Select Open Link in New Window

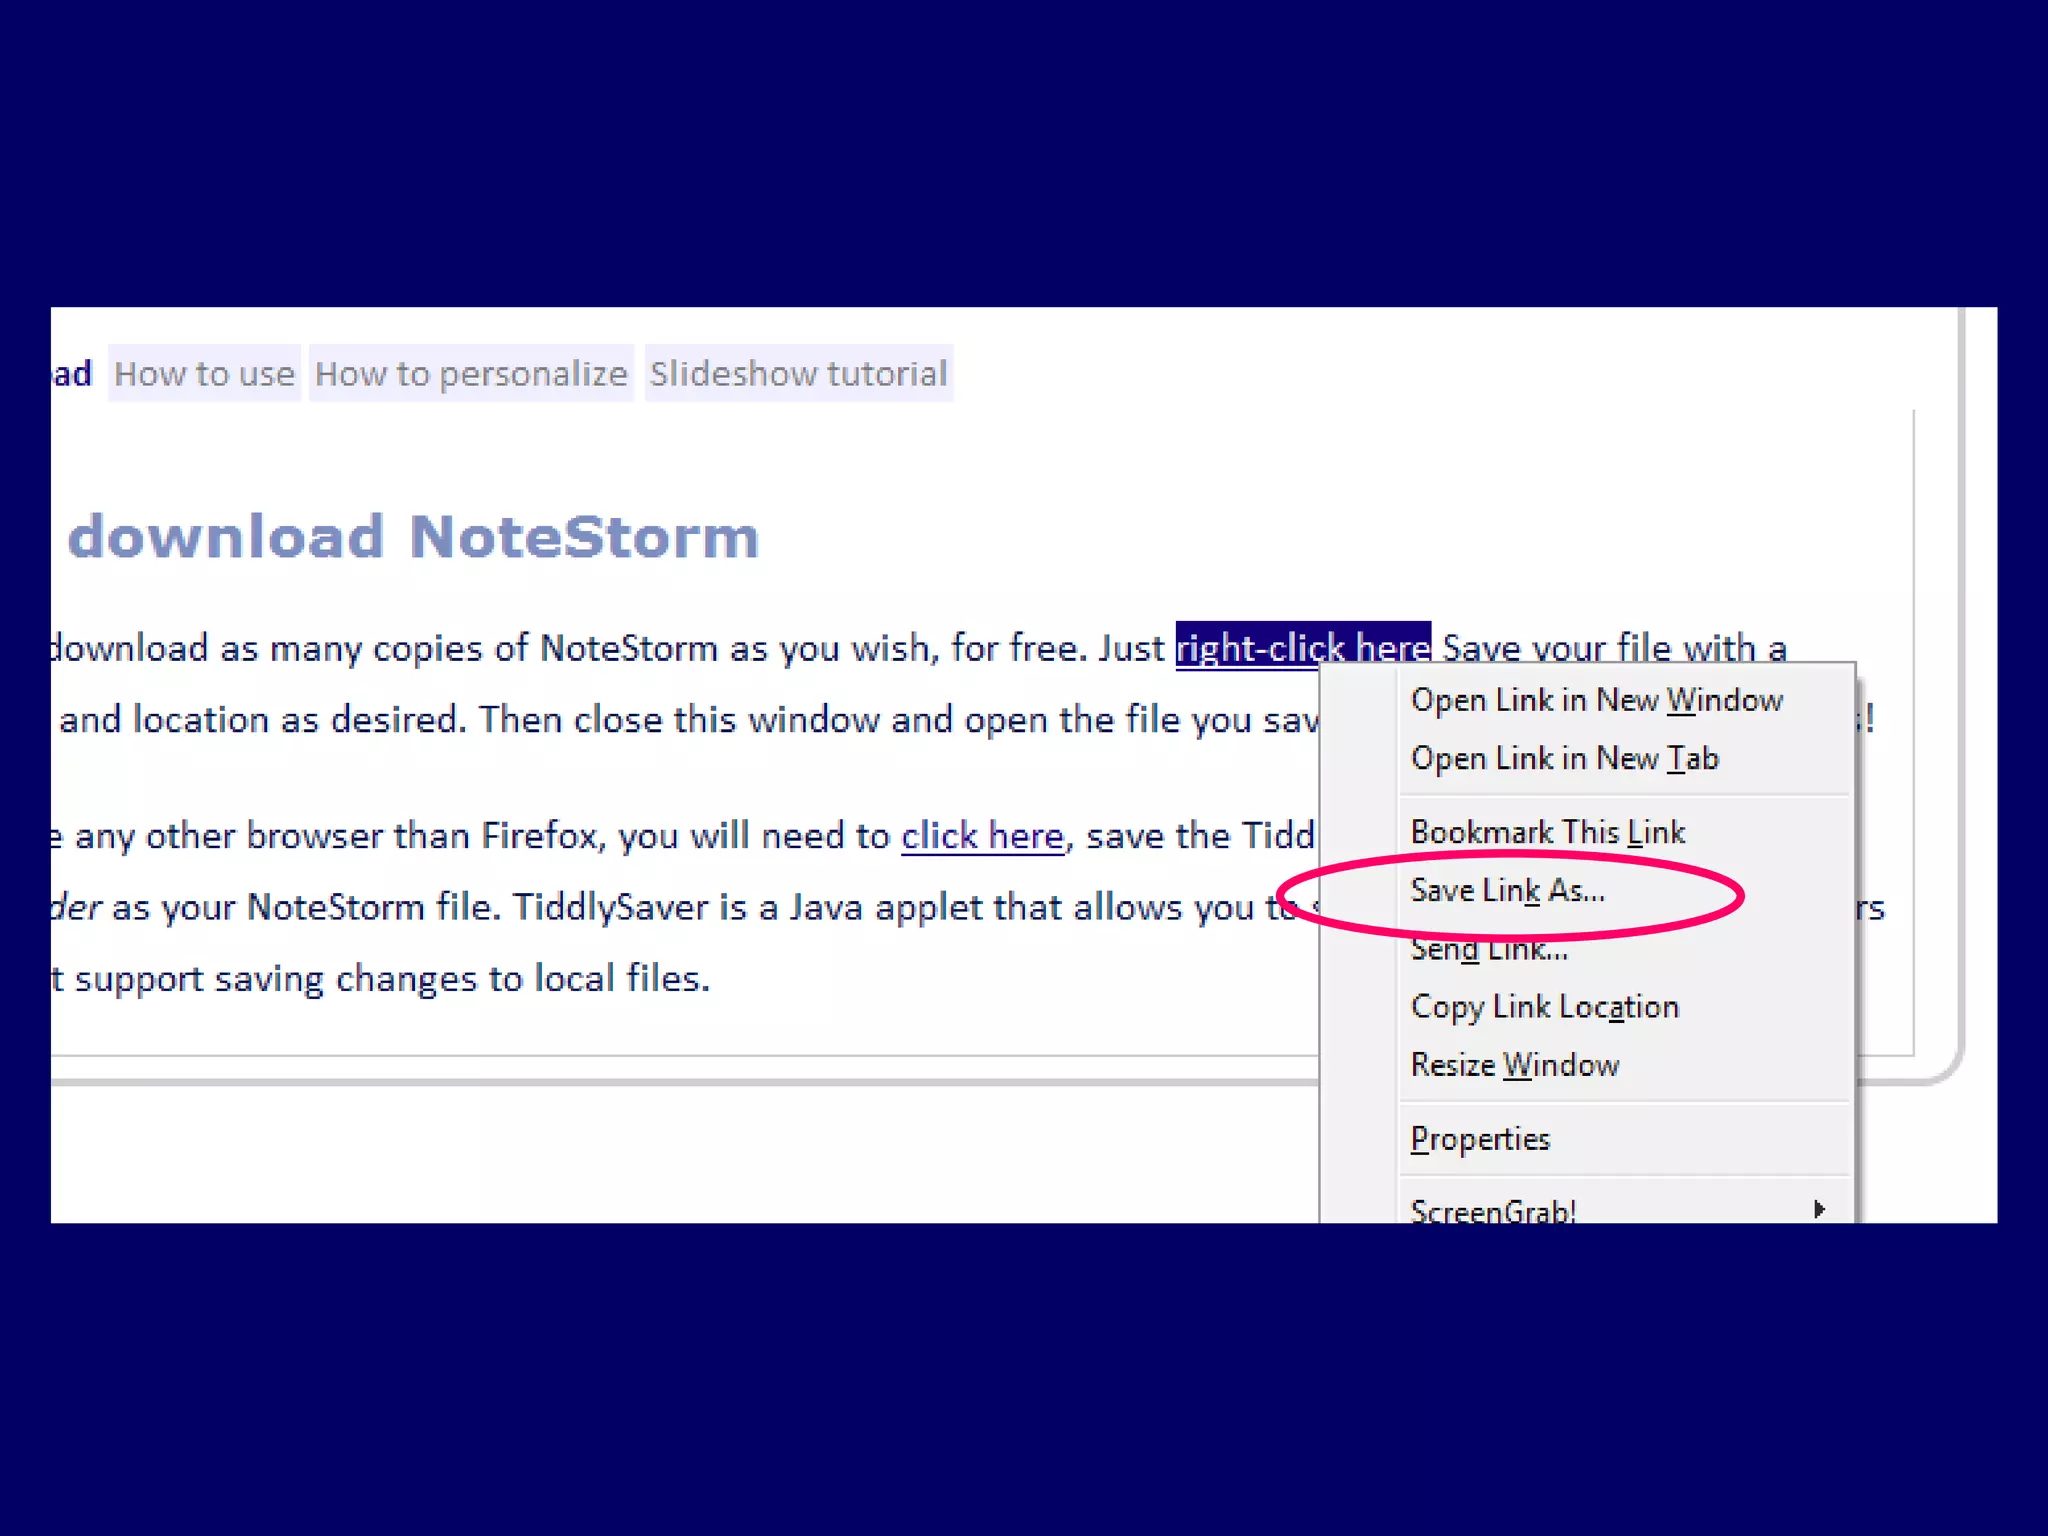coord(1596,700)
